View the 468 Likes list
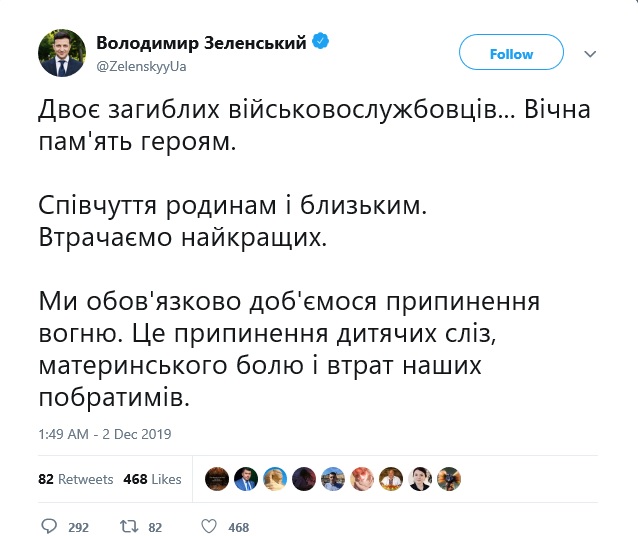 click(x=152, y=479)
